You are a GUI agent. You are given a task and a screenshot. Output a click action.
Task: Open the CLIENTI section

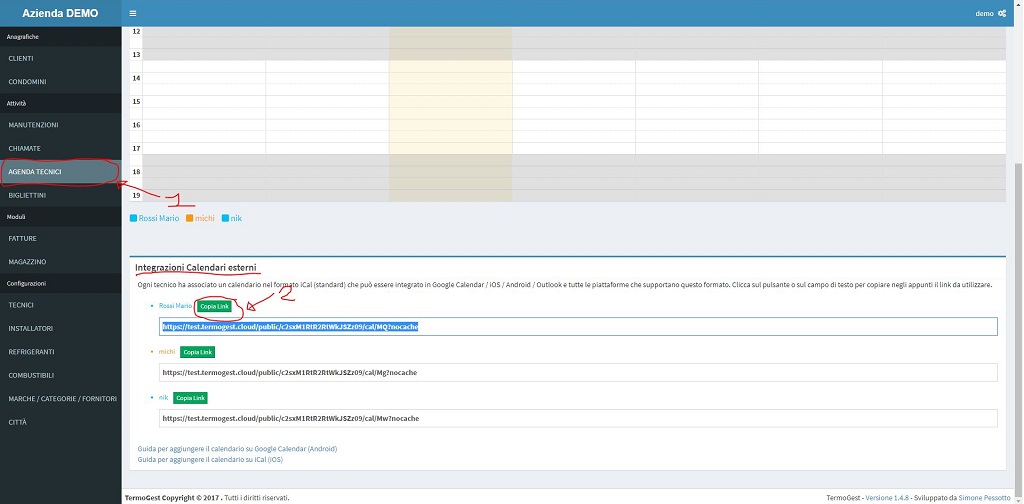pyautogui.click(x=61, y=58)
